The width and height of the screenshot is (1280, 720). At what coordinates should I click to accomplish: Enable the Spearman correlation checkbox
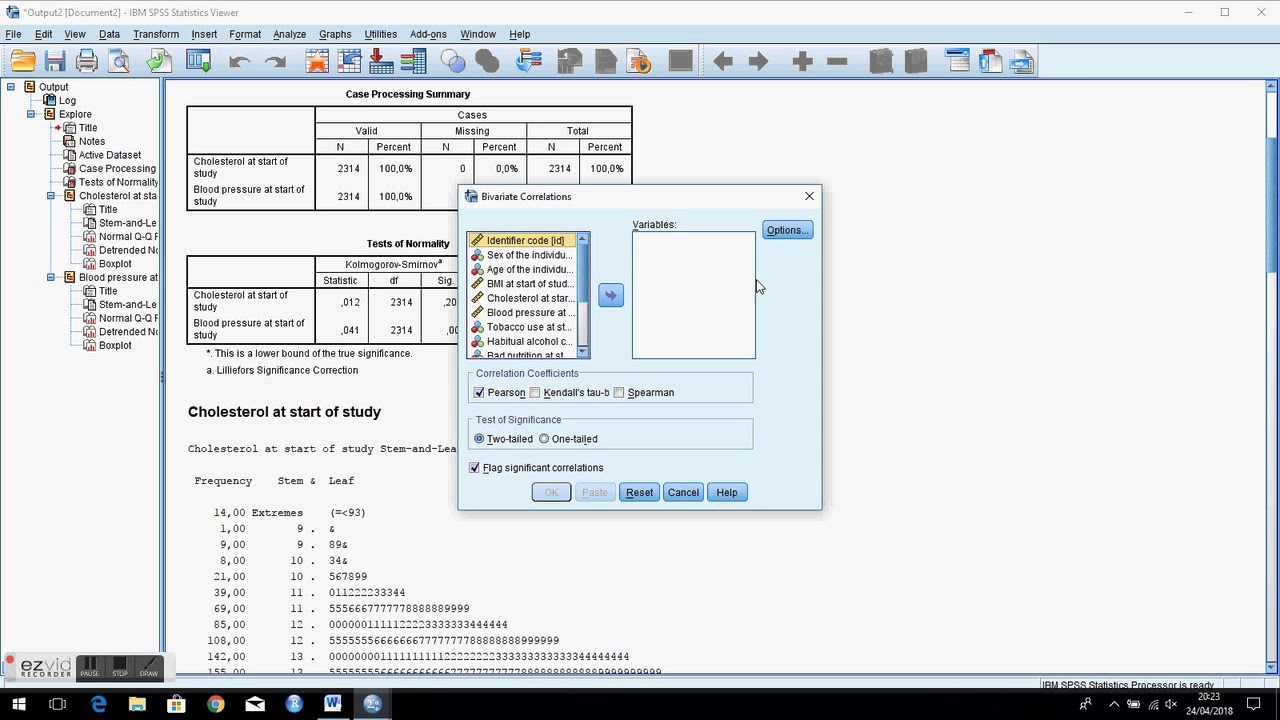pos(619,393)
